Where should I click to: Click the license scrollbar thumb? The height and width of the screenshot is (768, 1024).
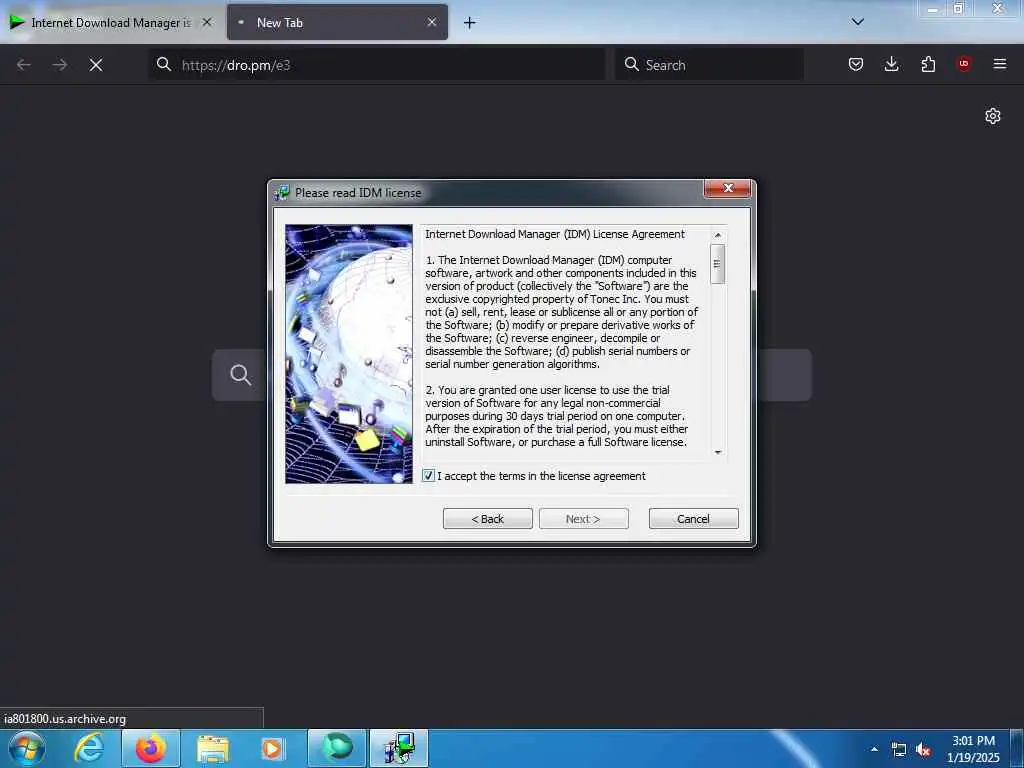[718, 264]
